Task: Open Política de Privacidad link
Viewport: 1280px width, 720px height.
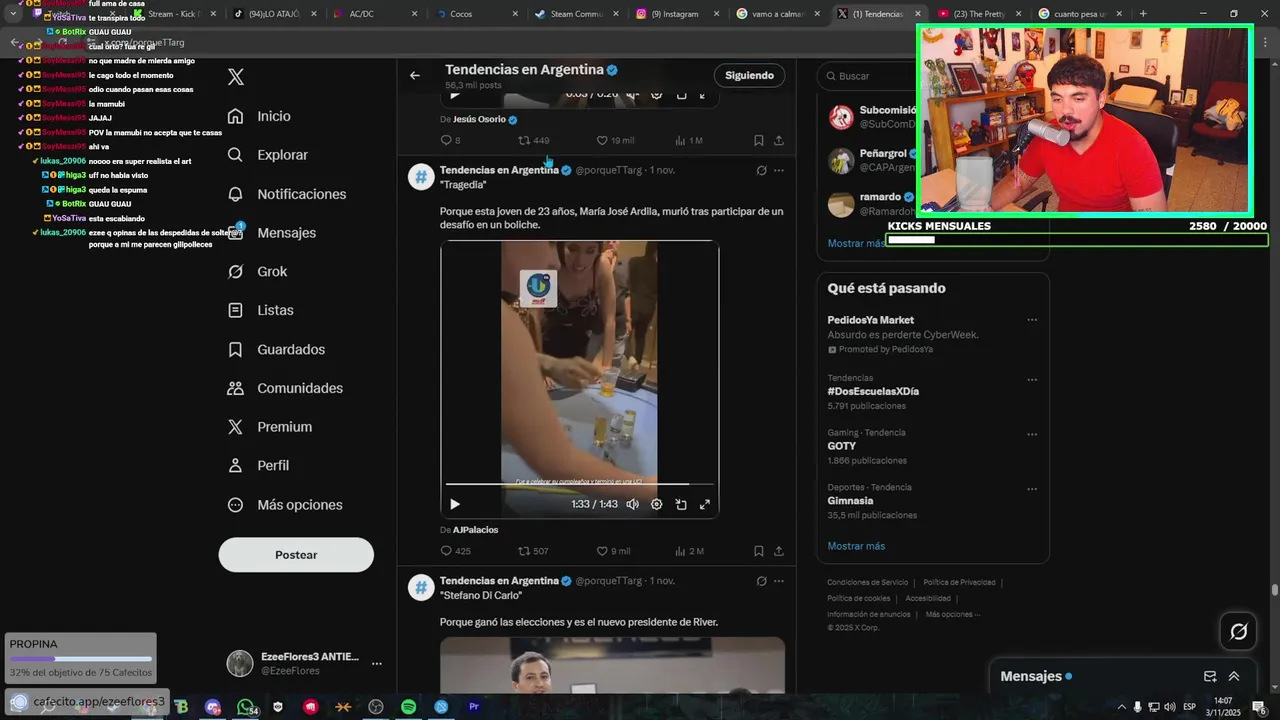Action: 959,583
